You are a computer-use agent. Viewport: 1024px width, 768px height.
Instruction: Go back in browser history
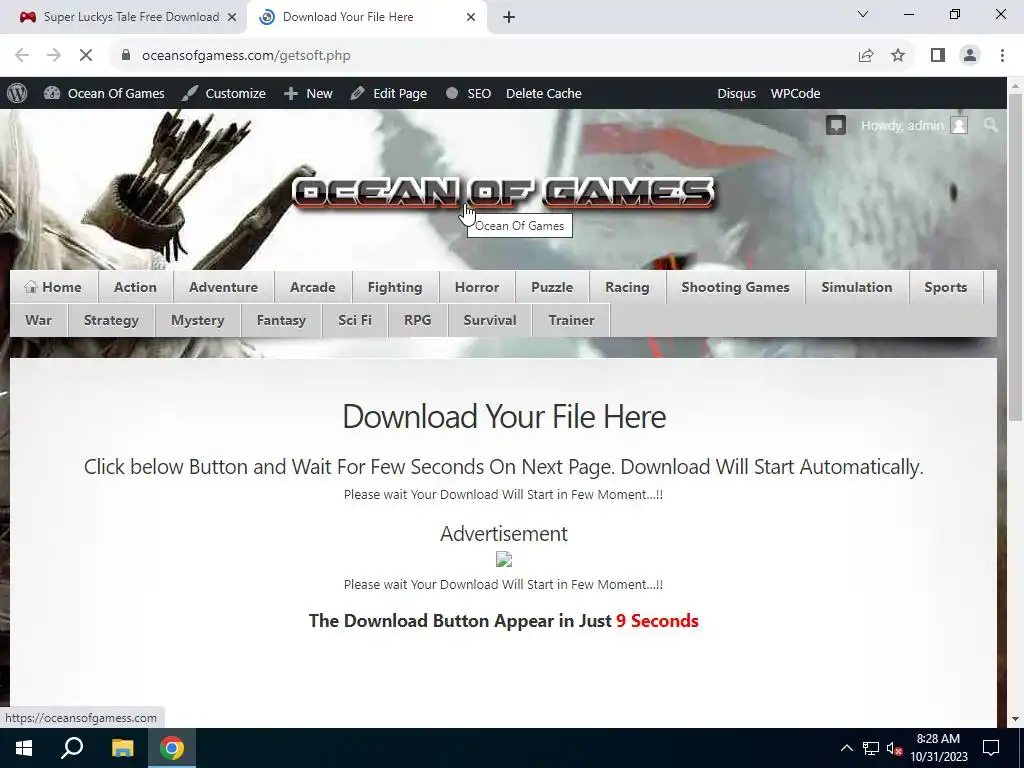pyautogui.click(x=22, y=56)
